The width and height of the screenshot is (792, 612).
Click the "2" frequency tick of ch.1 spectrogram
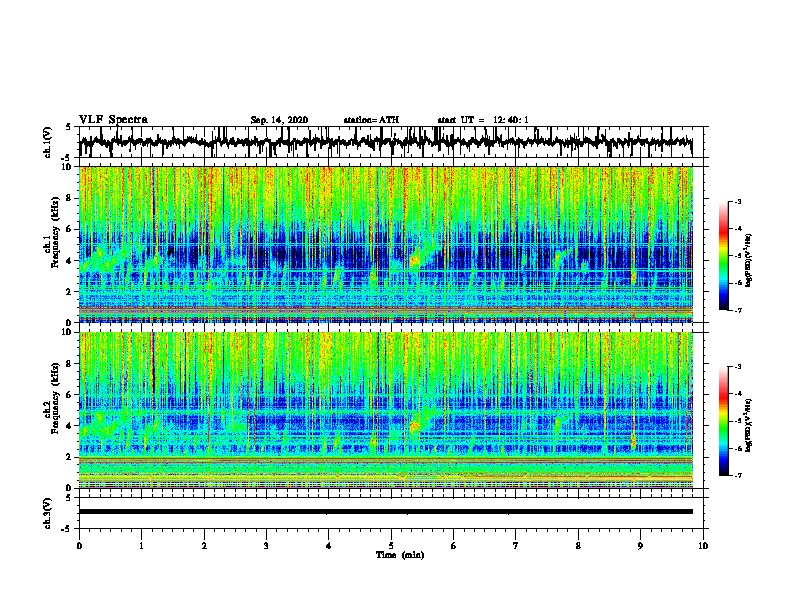(x=70, y=292)
